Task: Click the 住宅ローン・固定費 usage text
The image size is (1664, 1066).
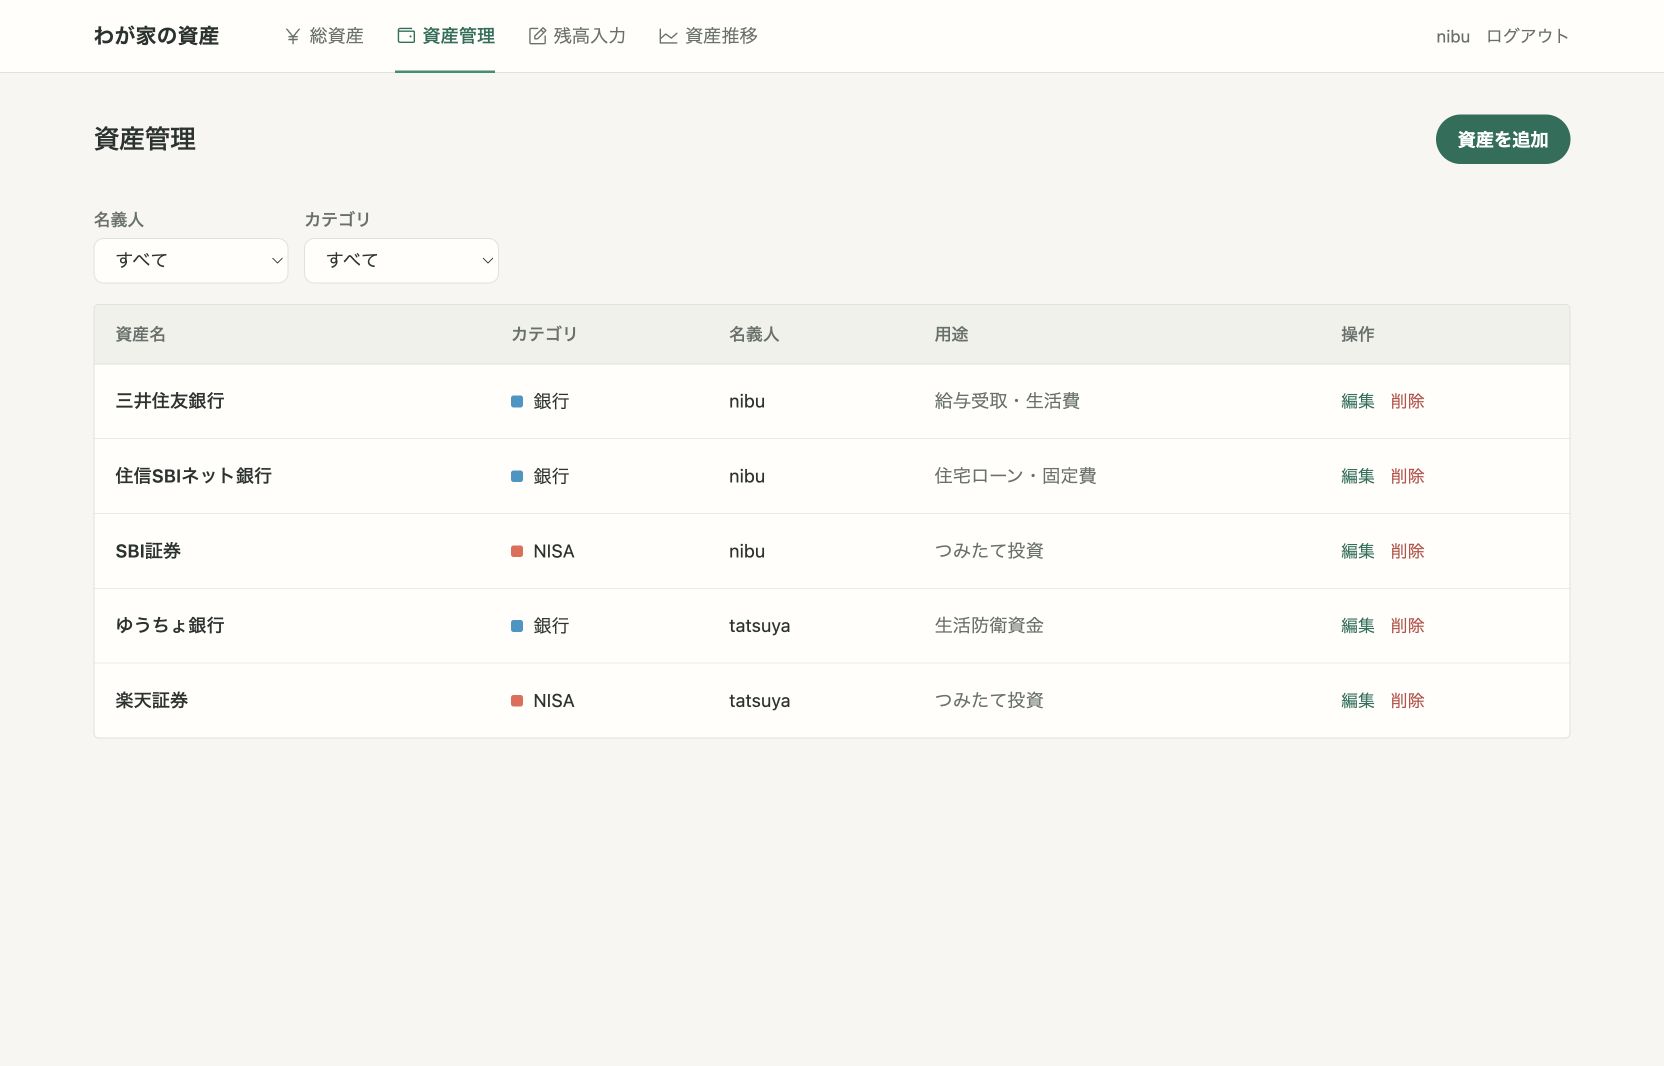Action: pyautogui.click(x=1015, y=476)
